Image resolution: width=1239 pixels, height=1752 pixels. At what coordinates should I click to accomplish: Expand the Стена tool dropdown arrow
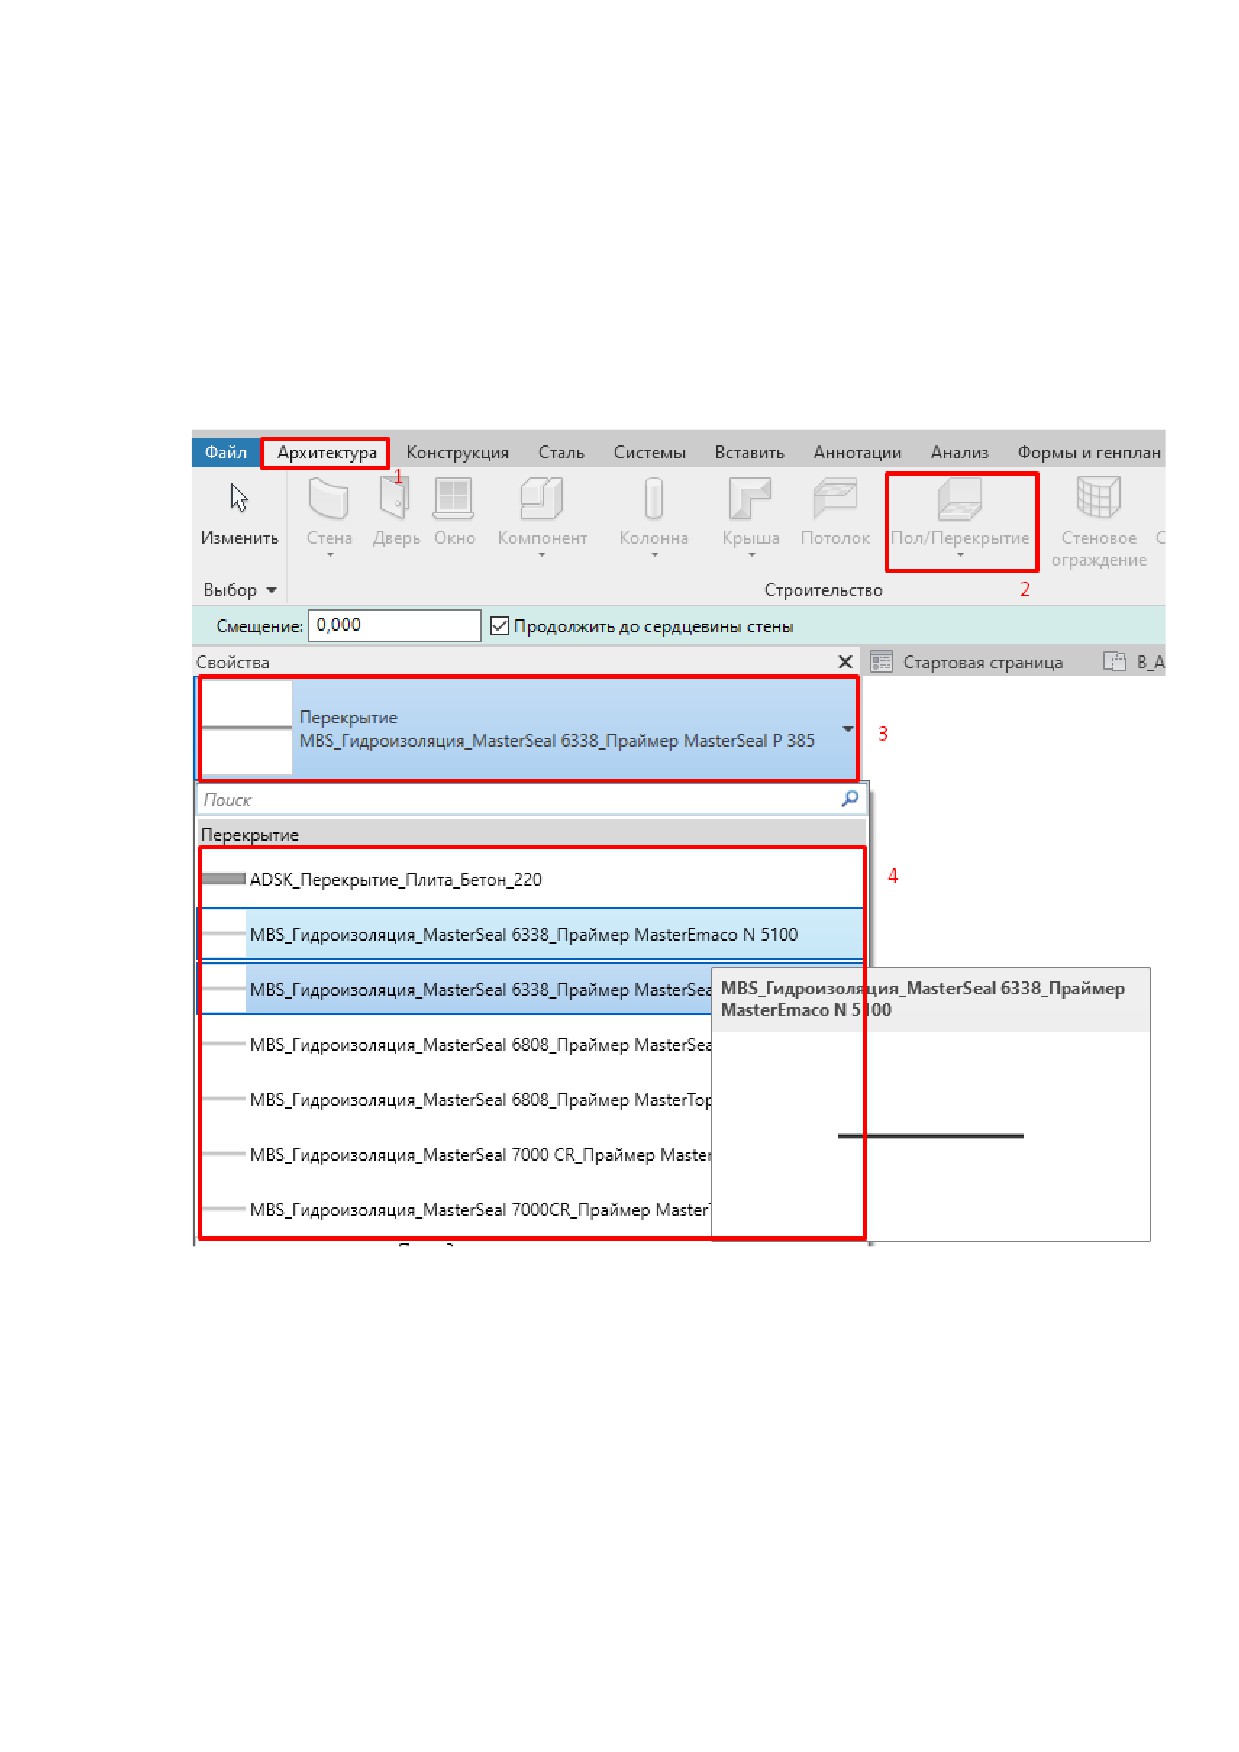point(329,555)
